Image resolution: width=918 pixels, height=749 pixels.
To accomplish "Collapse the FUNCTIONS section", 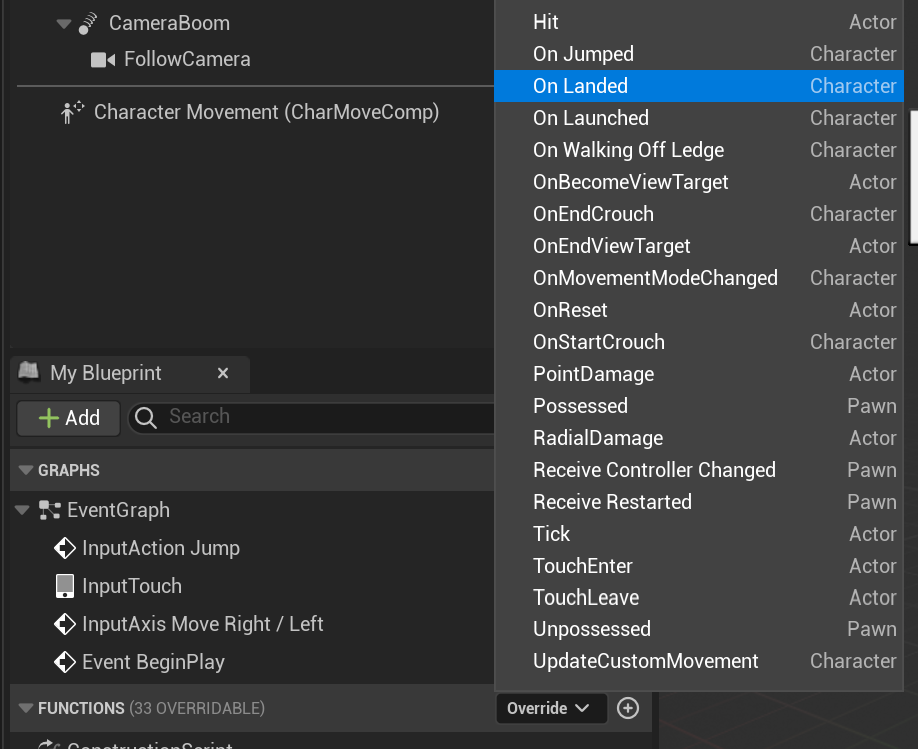I will 26,708.
